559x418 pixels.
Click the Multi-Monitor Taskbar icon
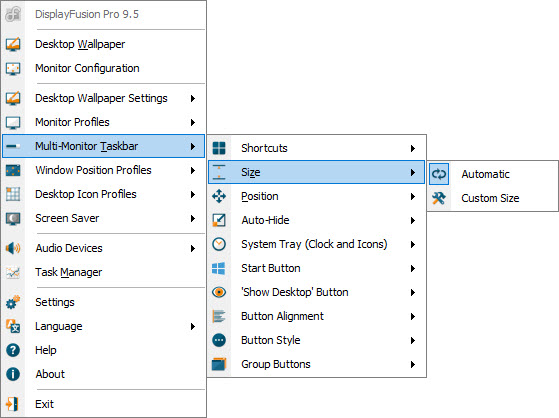click(13, 146)
